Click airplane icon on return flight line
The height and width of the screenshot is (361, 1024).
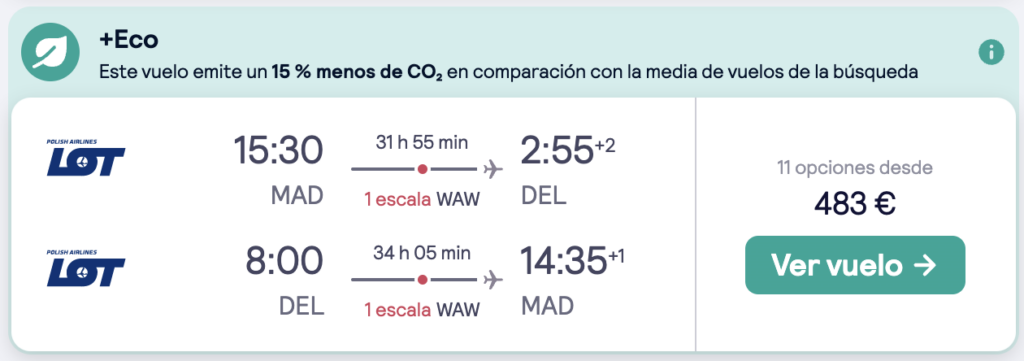[x=493, y=280]
